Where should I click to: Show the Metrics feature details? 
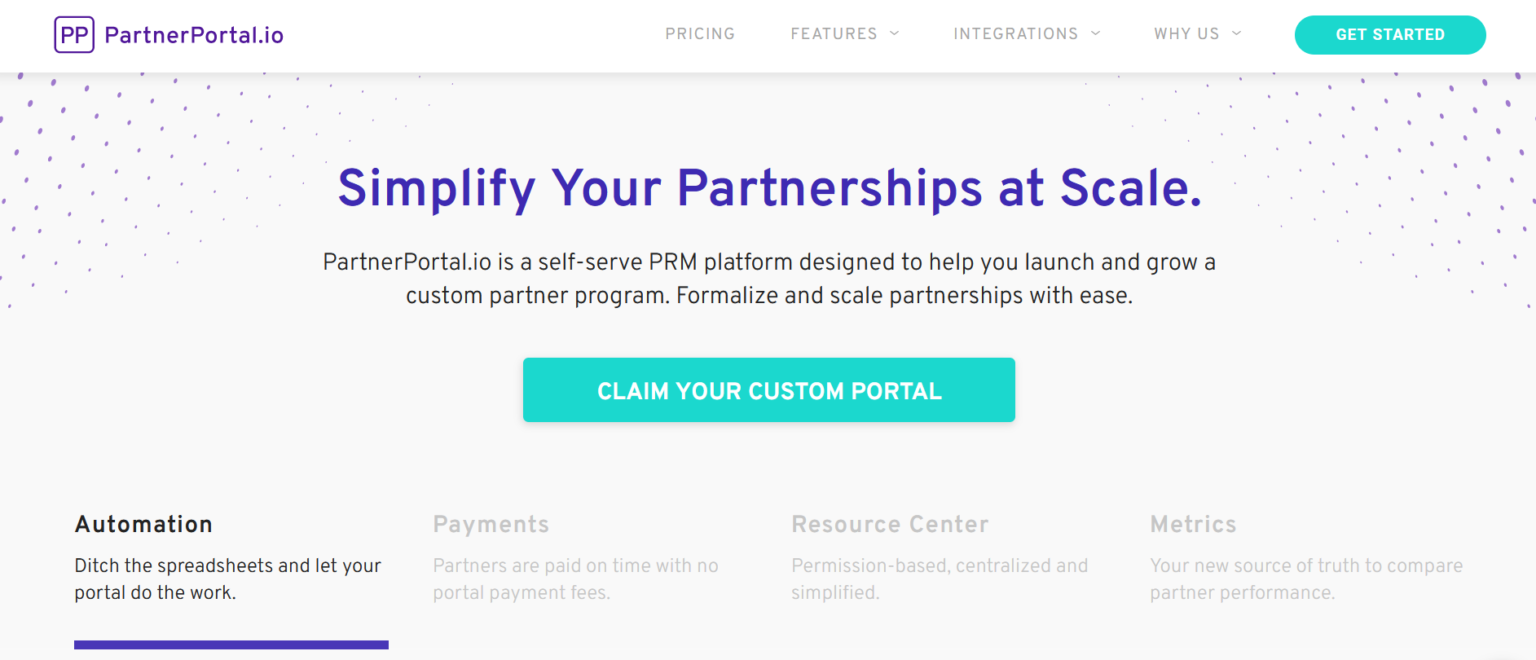[1193, 524]
